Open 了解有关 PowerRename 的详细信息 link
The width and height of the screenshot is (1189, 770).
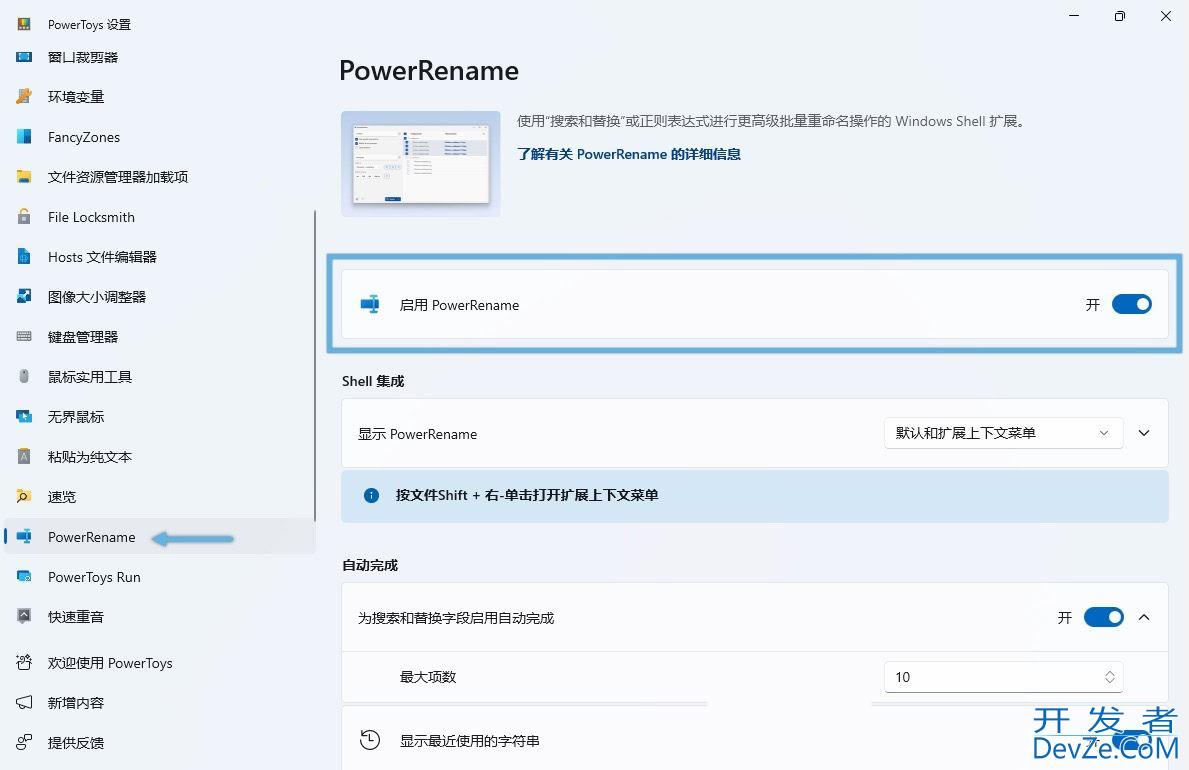pos(629,154)
